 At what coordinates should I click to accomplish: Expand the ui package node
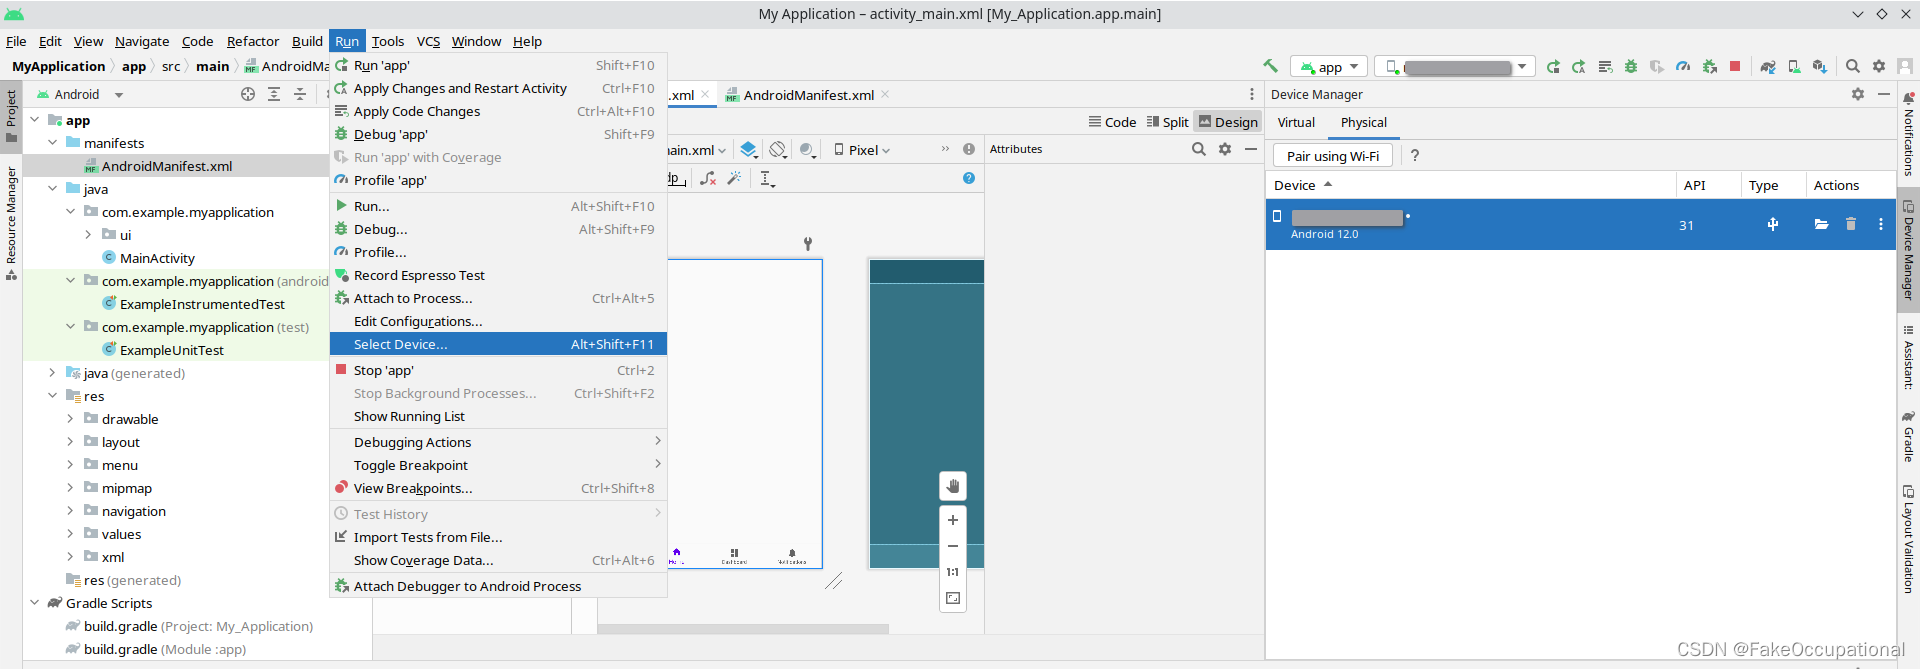click(x=89, y=235)
